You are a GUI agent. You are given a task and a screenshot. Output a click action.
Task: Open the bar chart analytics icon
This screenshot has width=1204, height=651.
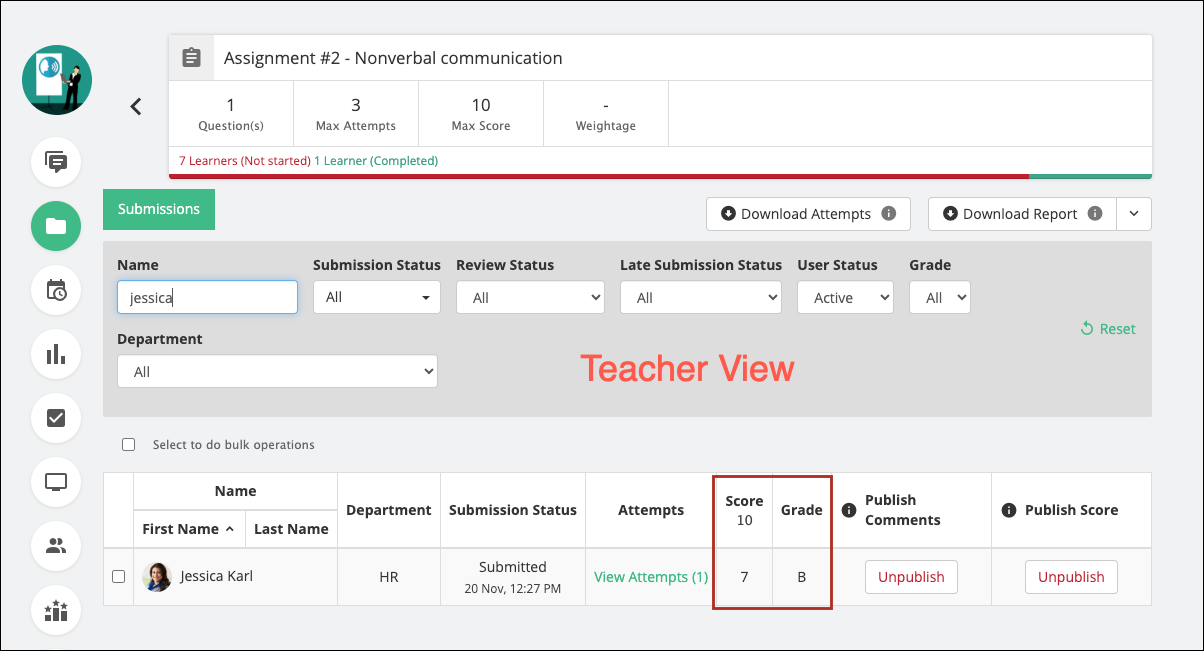pos(56,354)
